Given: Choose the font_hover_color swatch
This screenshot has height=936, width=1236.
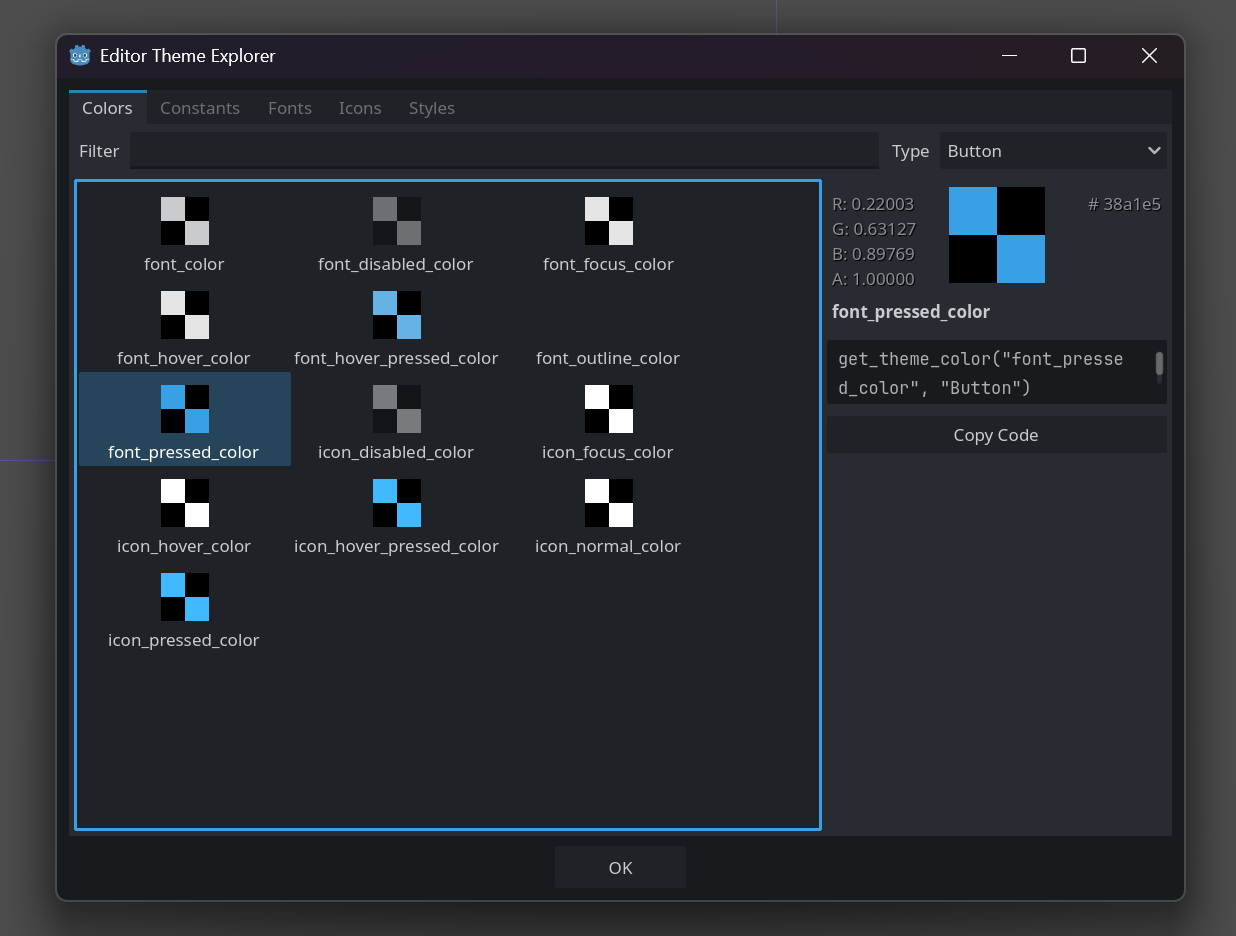Looking at the screenshot, I should (185, 315).
